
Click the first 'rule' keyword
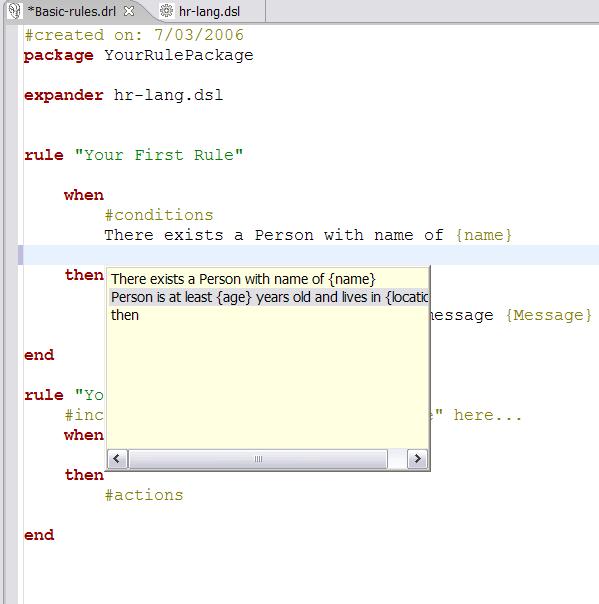pos(44,155)
